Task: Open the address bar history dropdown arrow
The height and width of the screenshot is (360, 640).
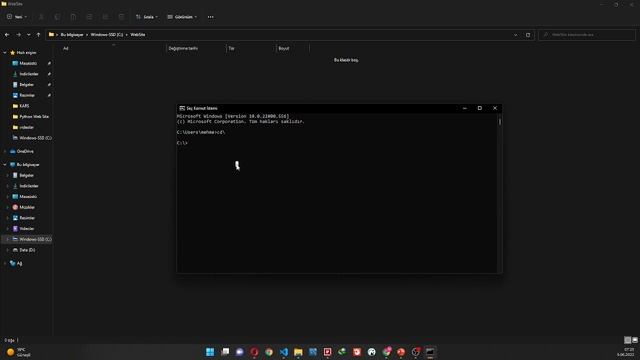Action: click(x=516, y=35)
